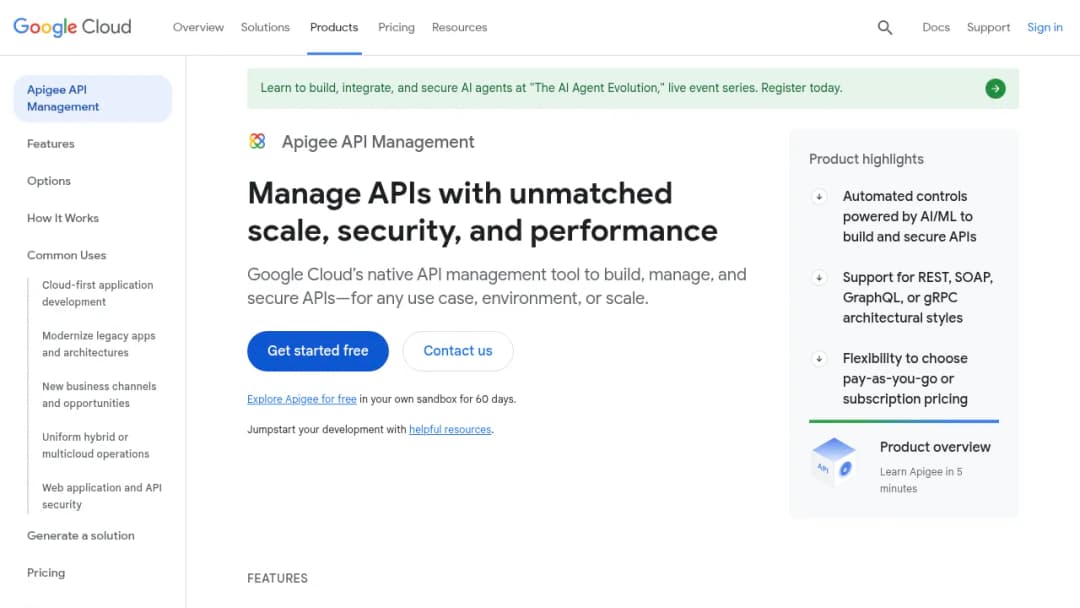Image resolution: width=1080 pixels, height=608 pixels.
Task: Expand the Flexibility to choose pricing highlight
Action: tap(819, 359)
